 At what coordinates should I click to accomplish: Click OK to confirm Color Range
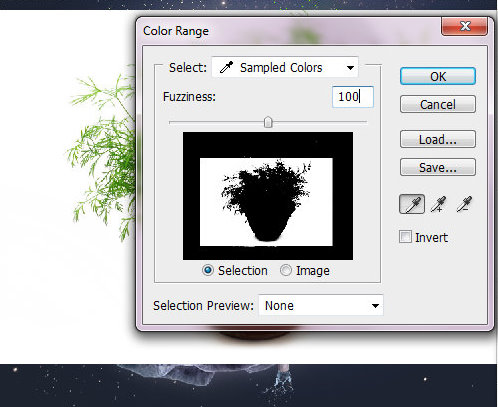(x=438, y=76)
